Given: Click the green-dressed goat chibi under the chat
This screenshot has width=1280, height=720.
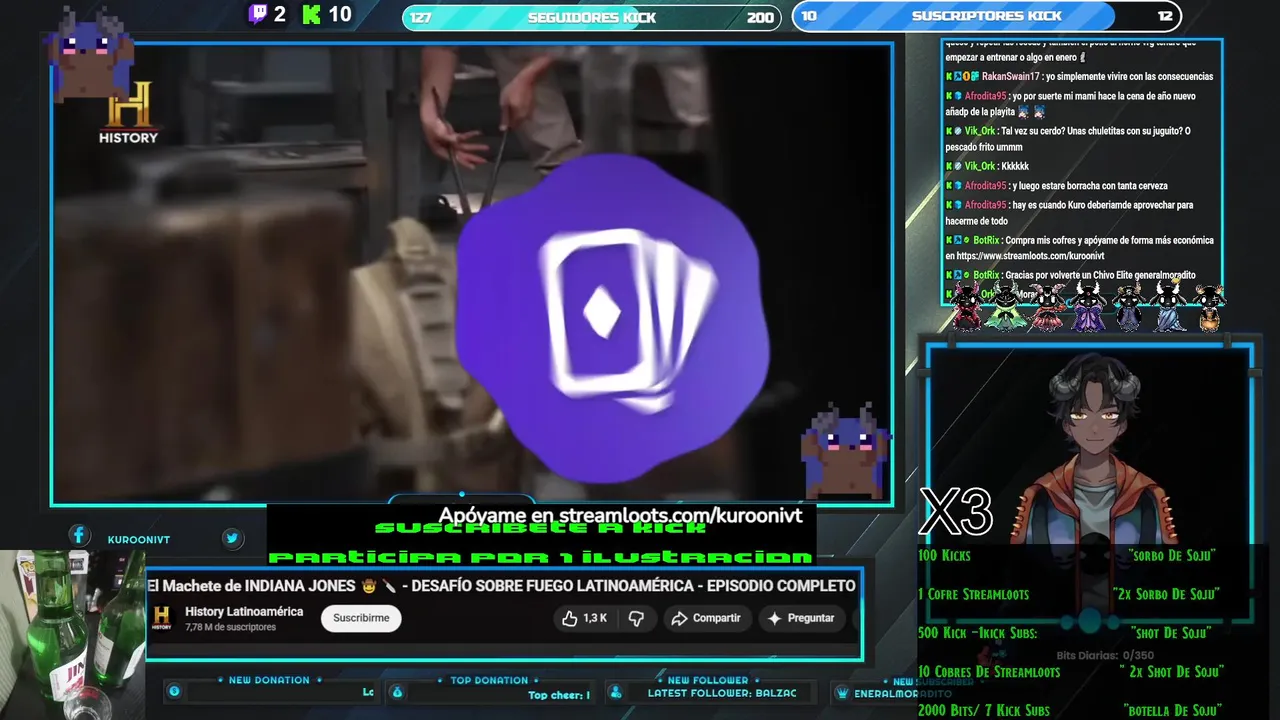Looking at the screenshot, I should 1004,306.
